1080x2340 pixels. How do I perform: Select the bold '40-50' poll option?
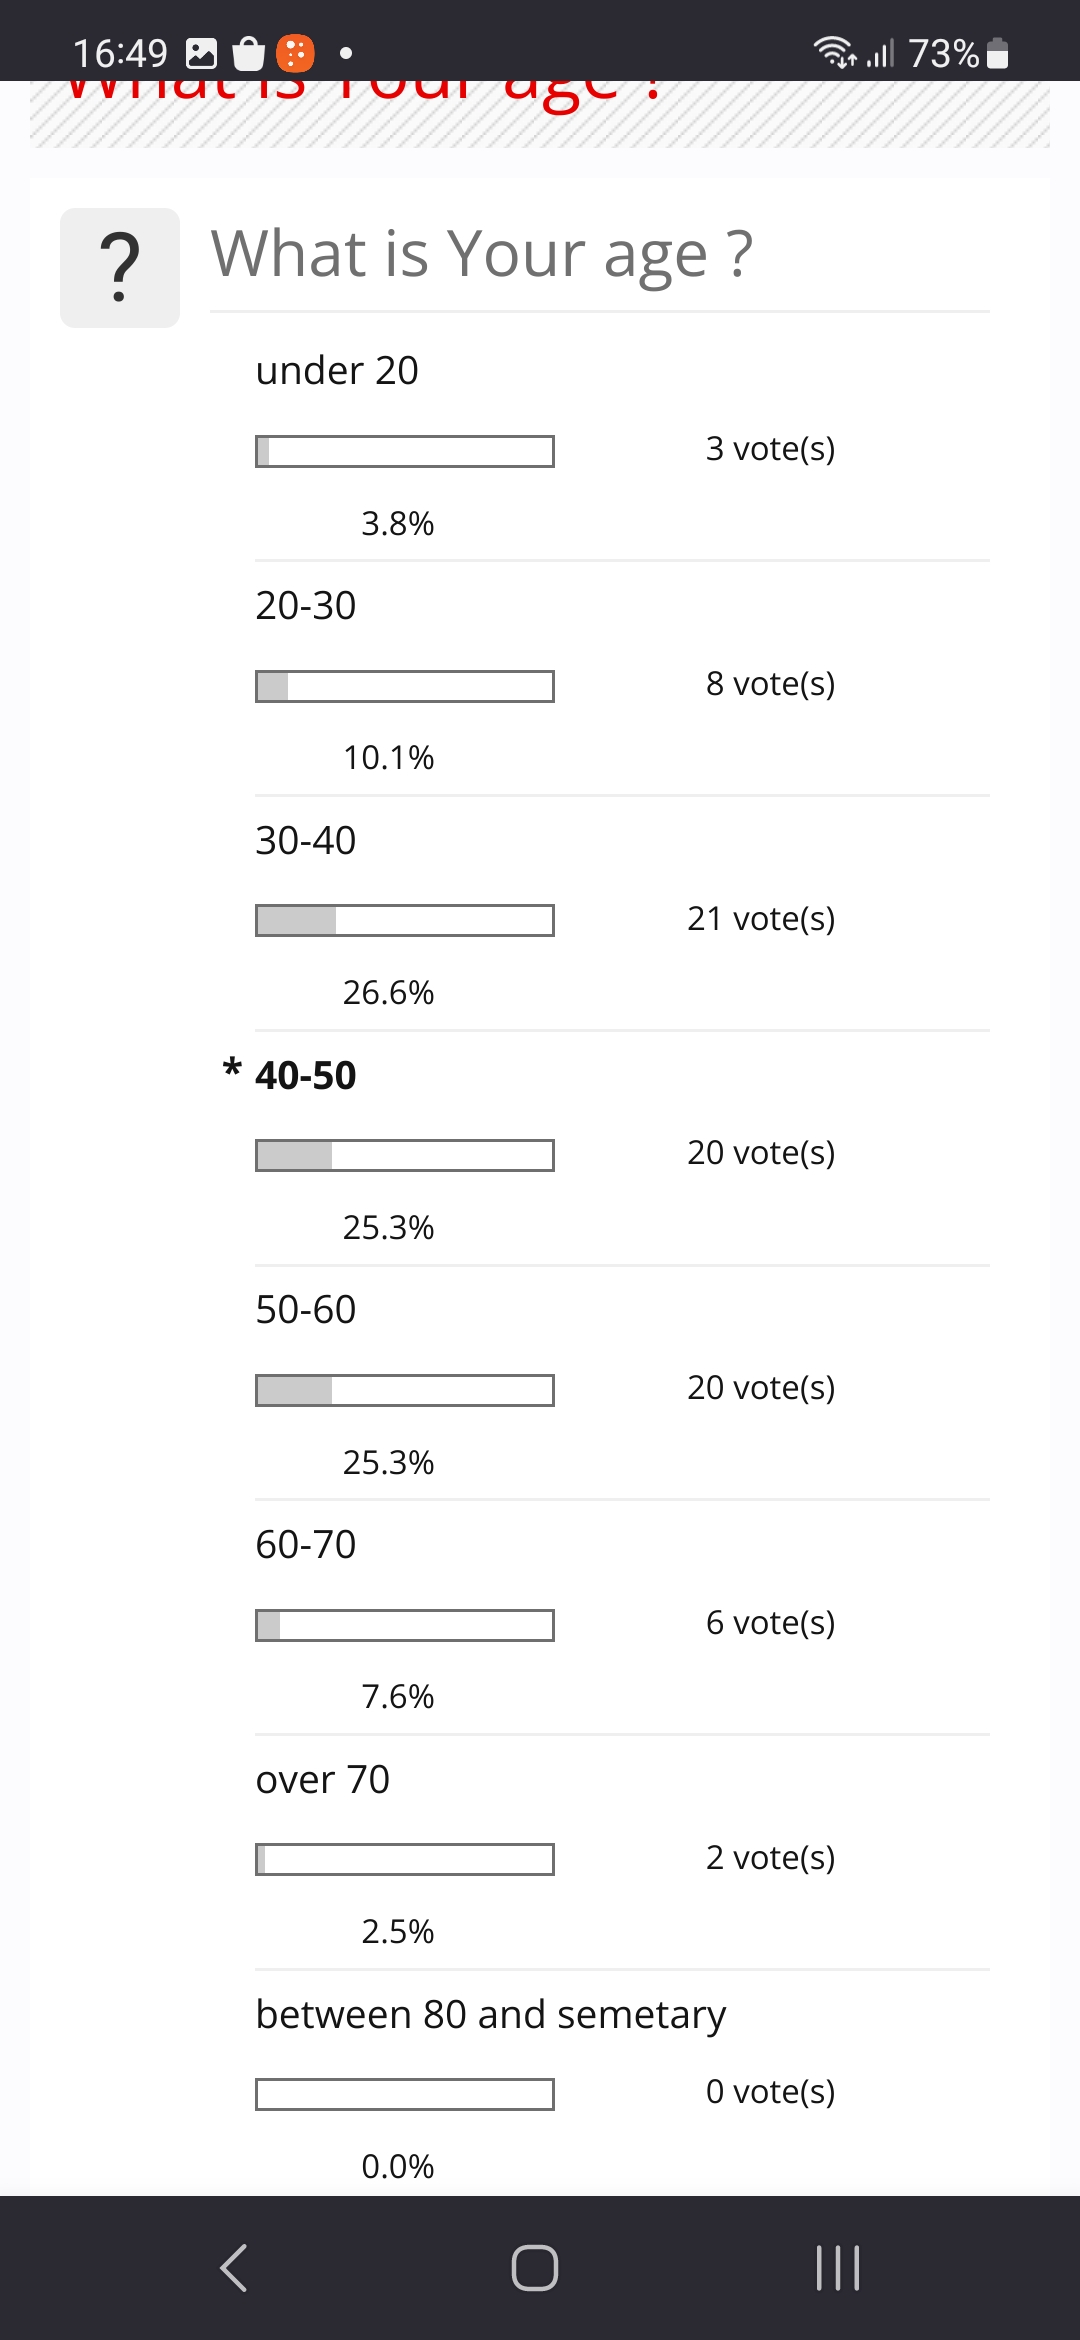click(306, 1075)
